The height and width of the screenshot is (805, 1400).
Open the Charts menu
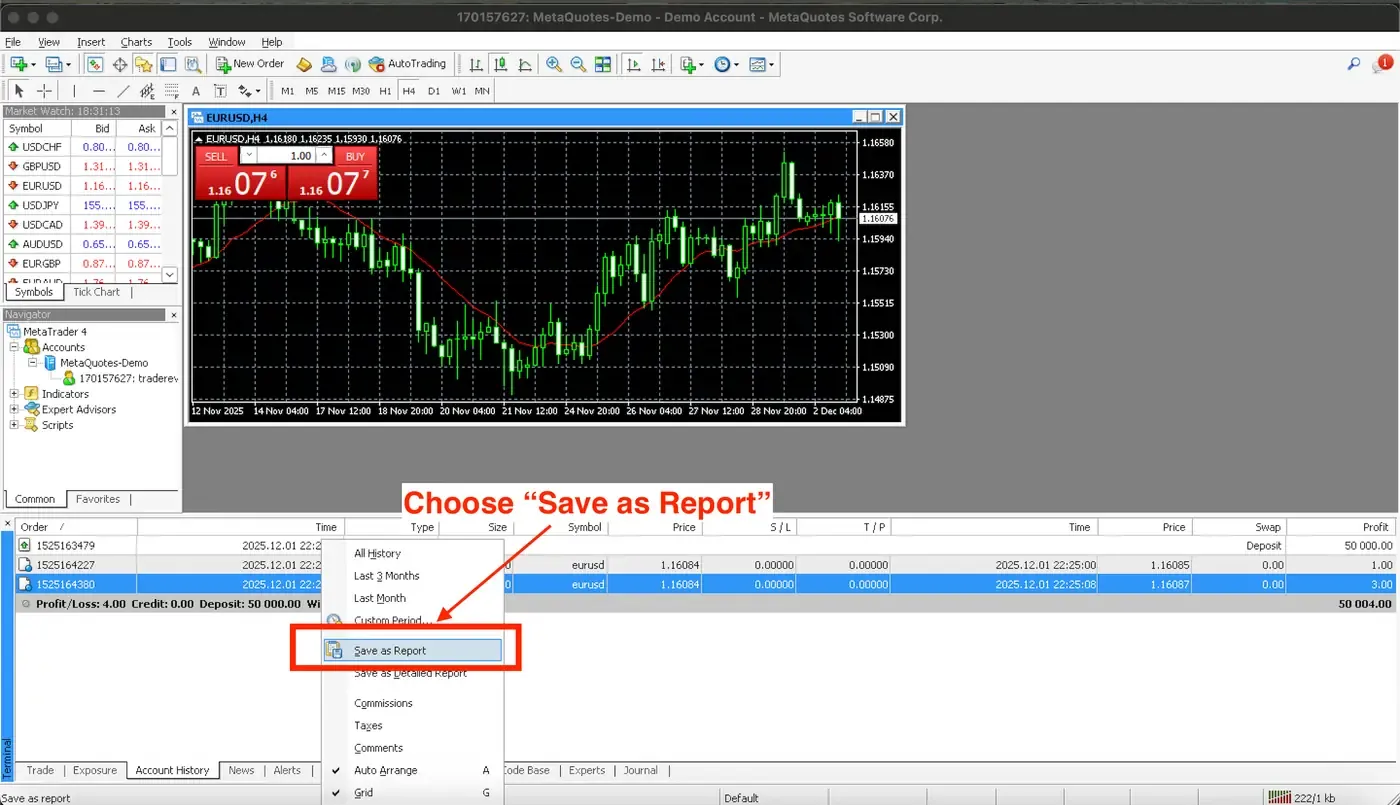pos(136,42)
